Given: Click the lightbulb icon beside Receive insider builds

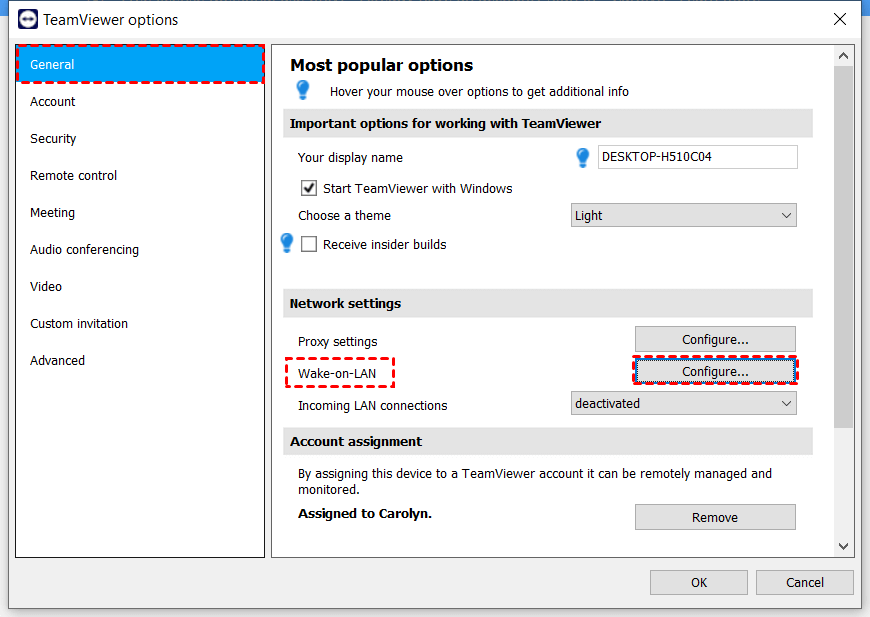Looking at the screenshot, I should [x=287, y=243].
